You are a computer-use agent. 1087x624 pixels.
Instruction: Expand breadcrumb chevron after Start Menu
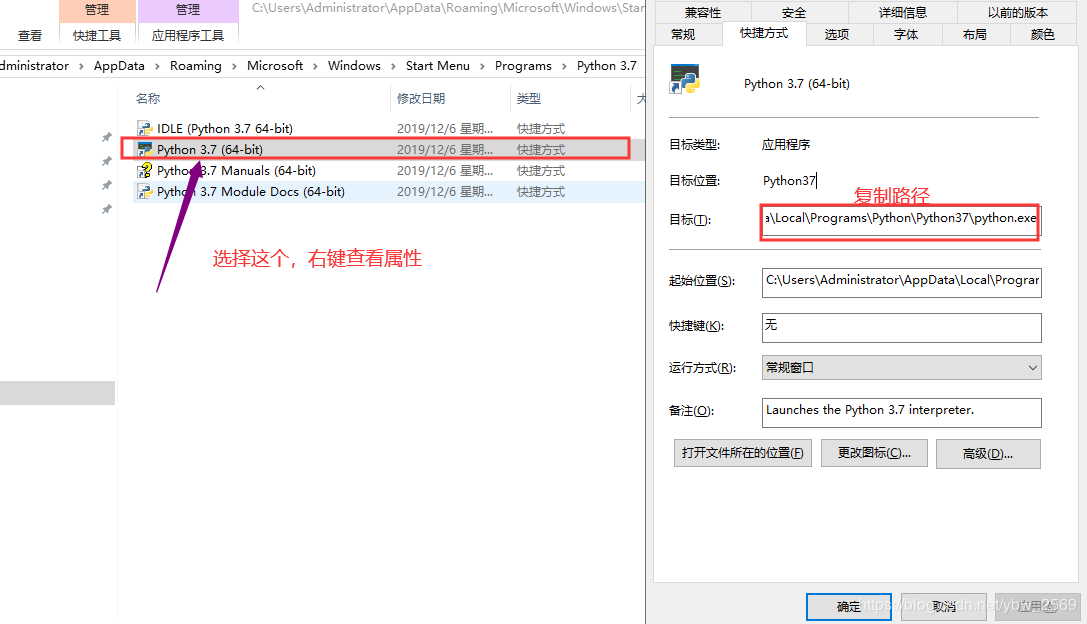(x=482, y=66)
